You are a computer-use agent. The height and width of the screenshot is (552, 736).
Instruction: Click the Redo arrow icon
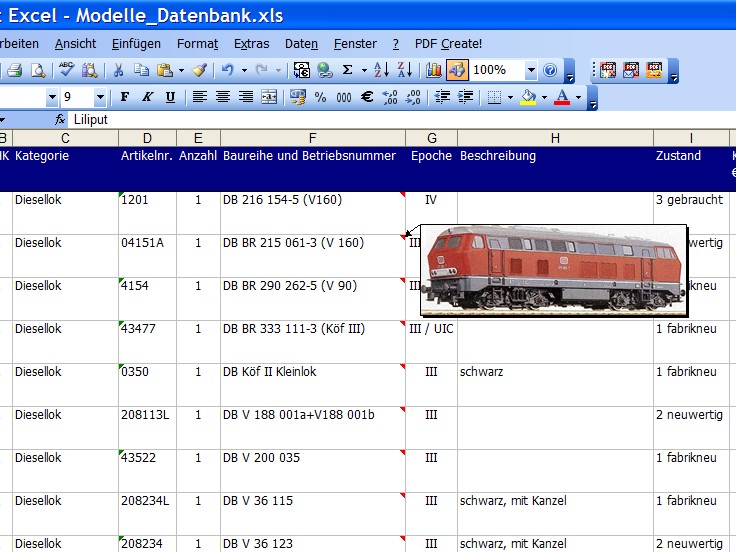[262, 70]
